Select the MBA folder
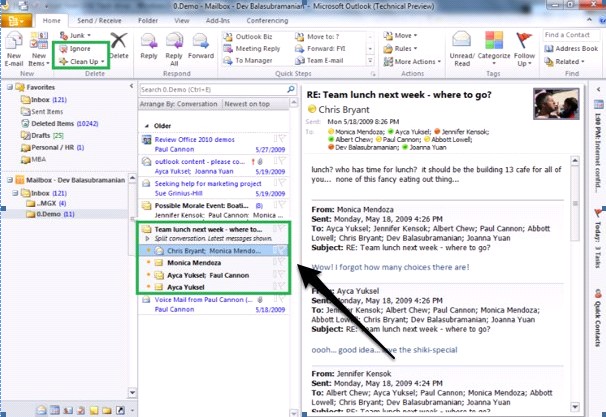 coord(34,160)
